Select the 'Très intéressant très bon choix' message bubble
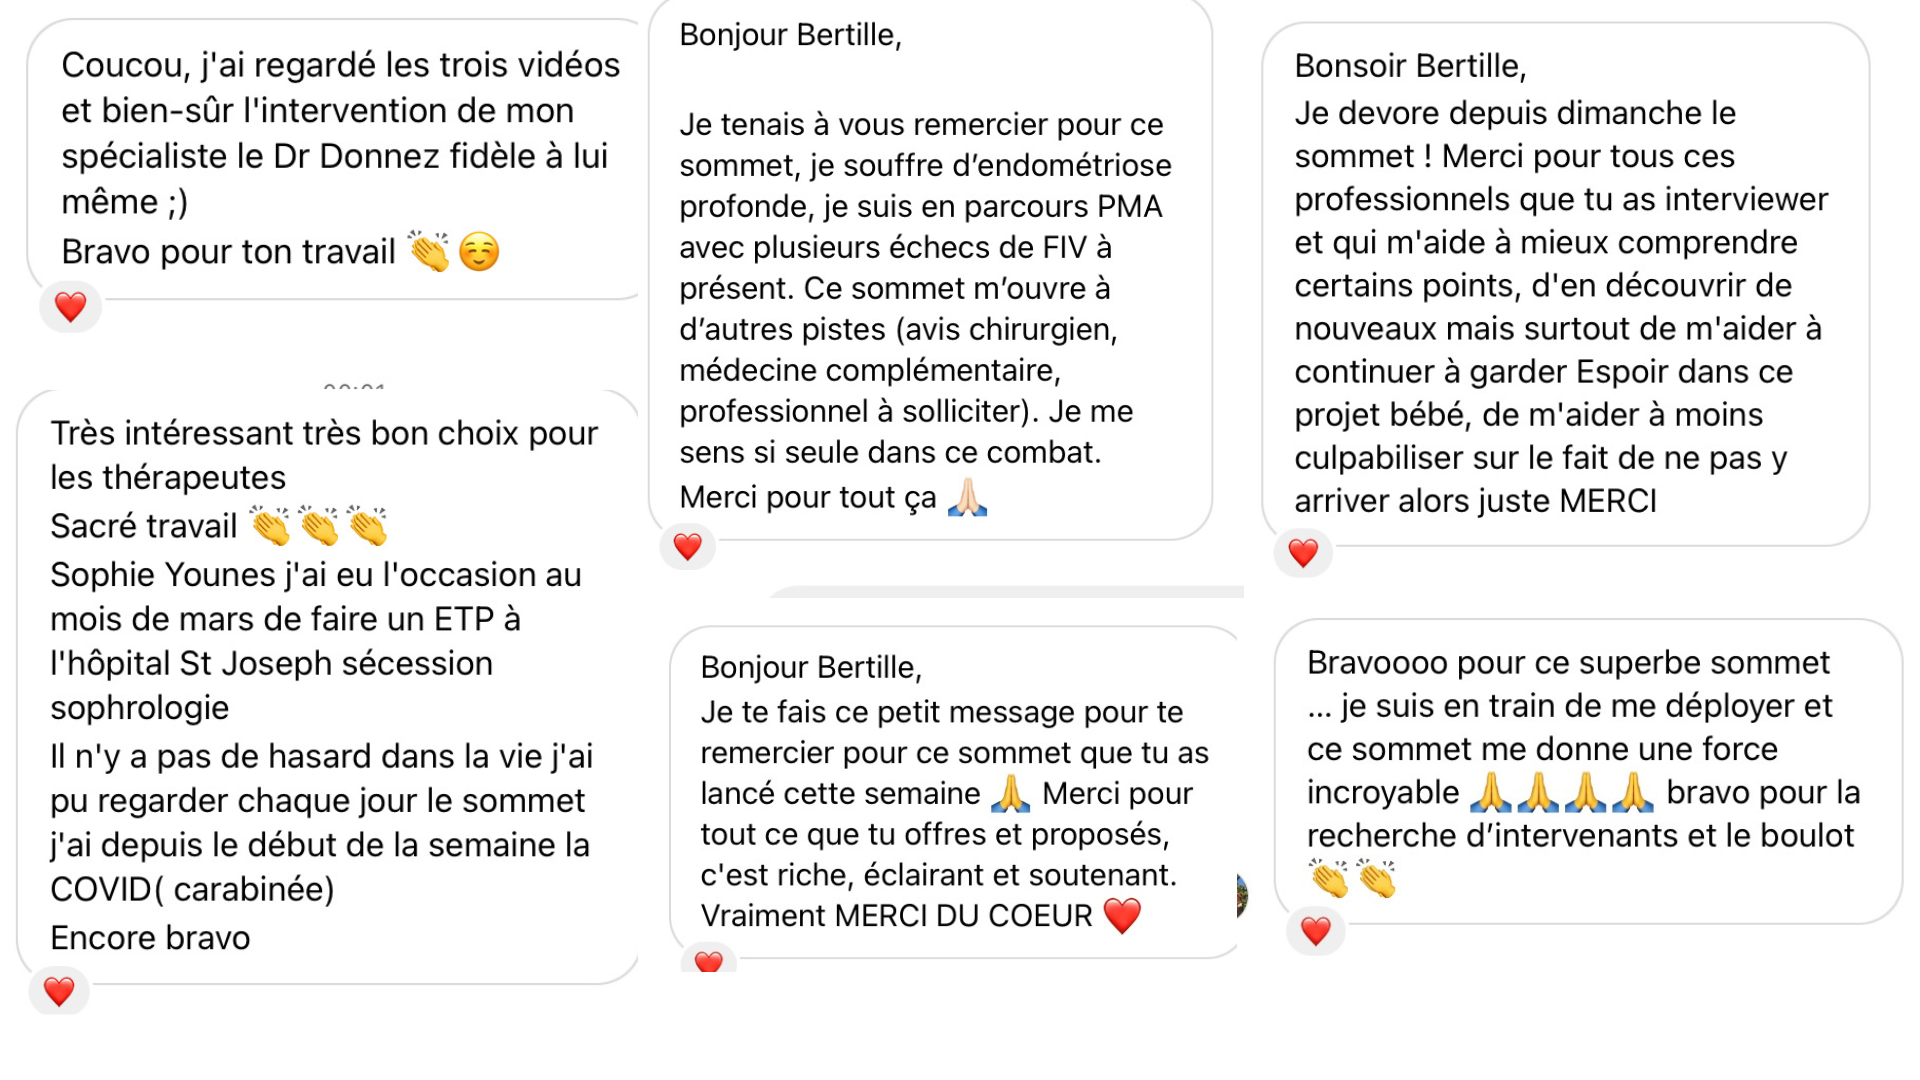Screen dimensions: 1920x1080 pyautogui.click(x=325, y=685)
